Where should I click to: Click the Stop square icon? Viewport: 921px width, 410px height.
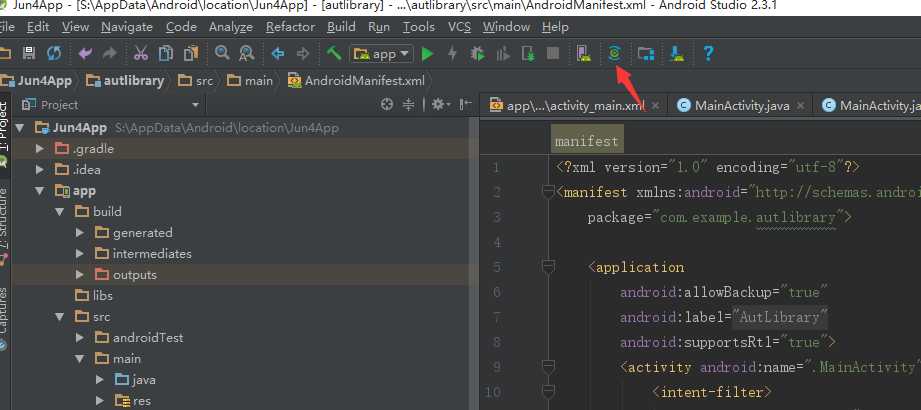click(x=553, y=55)
